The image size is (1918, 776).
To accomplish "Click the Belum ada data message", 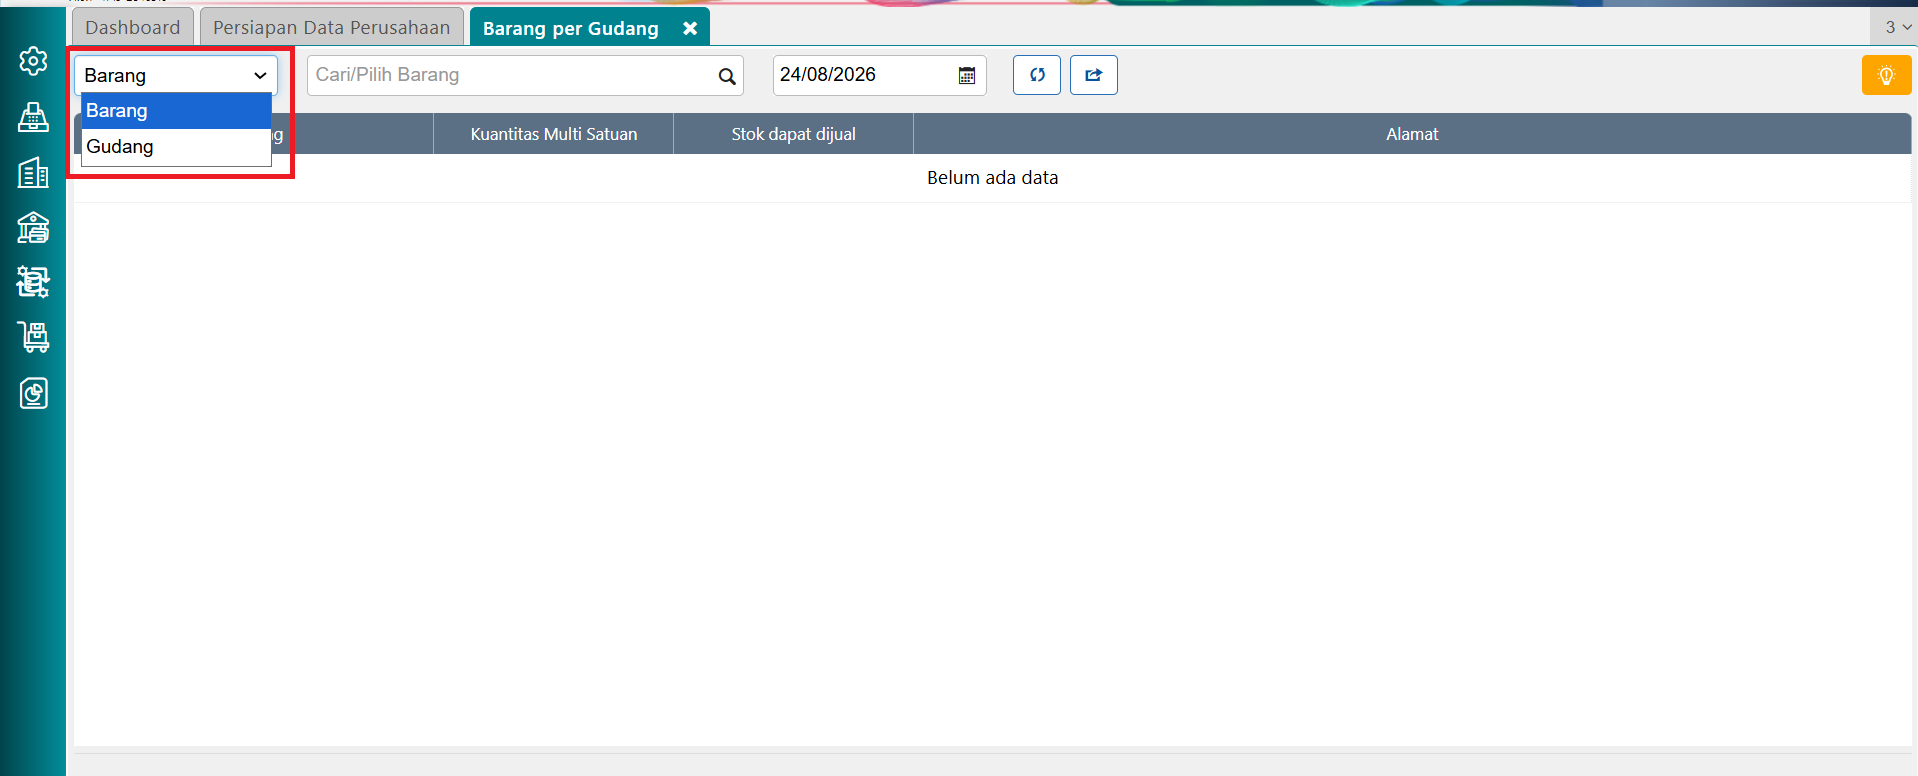I will point(992,178).
